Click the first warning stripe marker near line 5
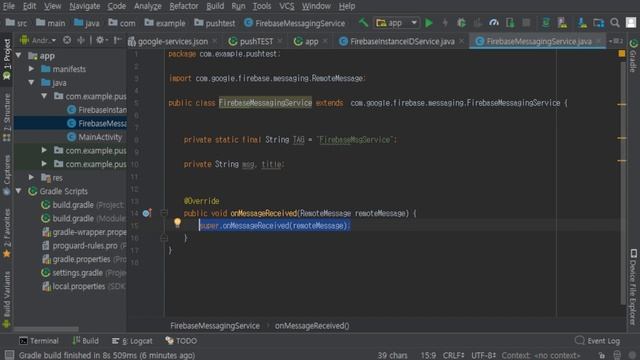The image size is (640, 360). [622, 104]
